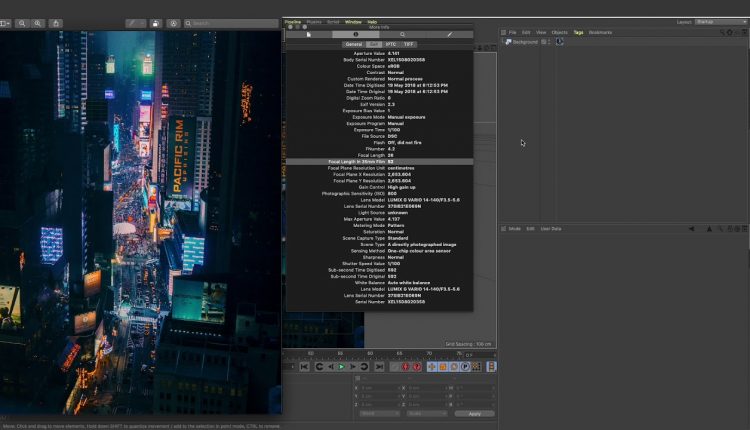Toggle Rotation keyframe recording
The height and width of the screenshot is (430, 750).
(454, 367)
